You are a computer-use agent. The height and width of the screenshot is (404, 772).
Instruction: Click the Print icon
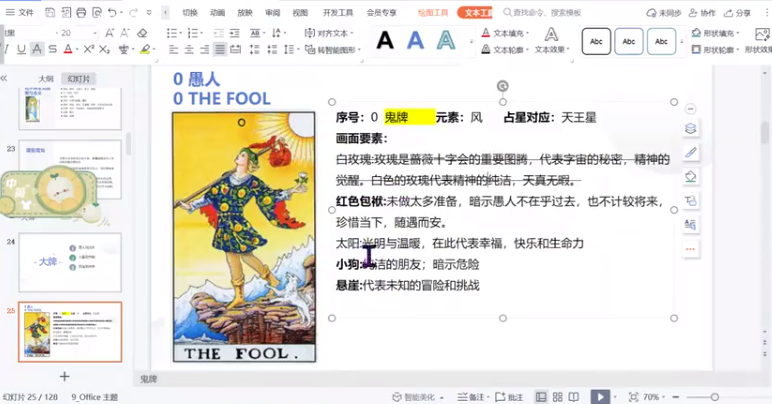tap(81, 12)
